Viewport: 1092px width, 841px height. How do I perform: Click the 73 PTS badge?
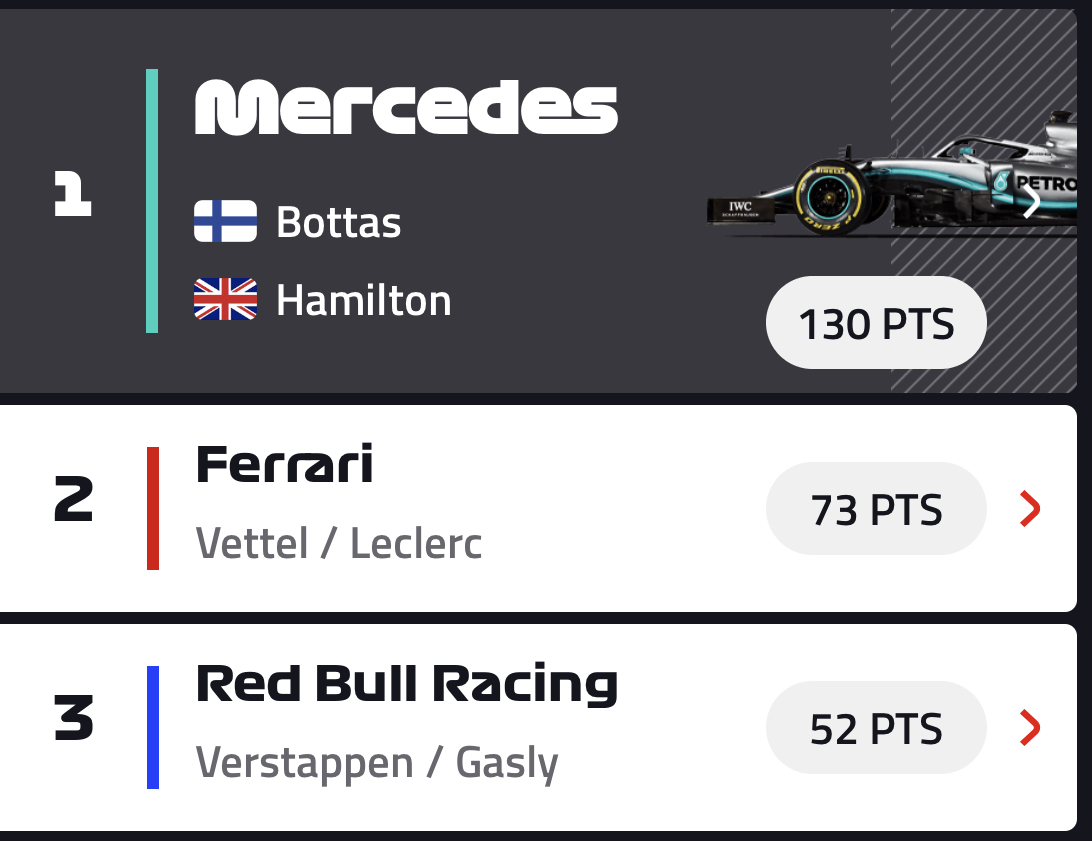click(876, 510)
